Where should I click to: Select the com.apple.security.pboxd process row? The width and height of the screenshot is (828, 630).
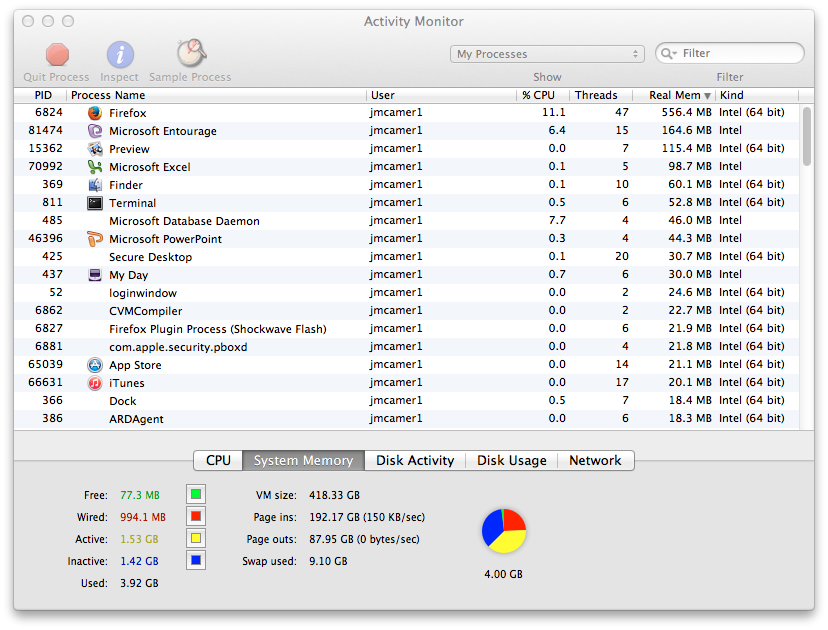[x=406, y=346]
